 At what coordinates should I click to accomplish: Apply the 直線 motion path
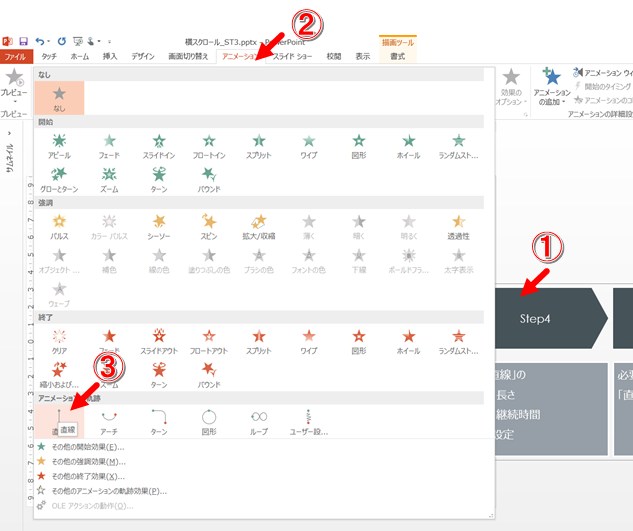pos(59,422)
